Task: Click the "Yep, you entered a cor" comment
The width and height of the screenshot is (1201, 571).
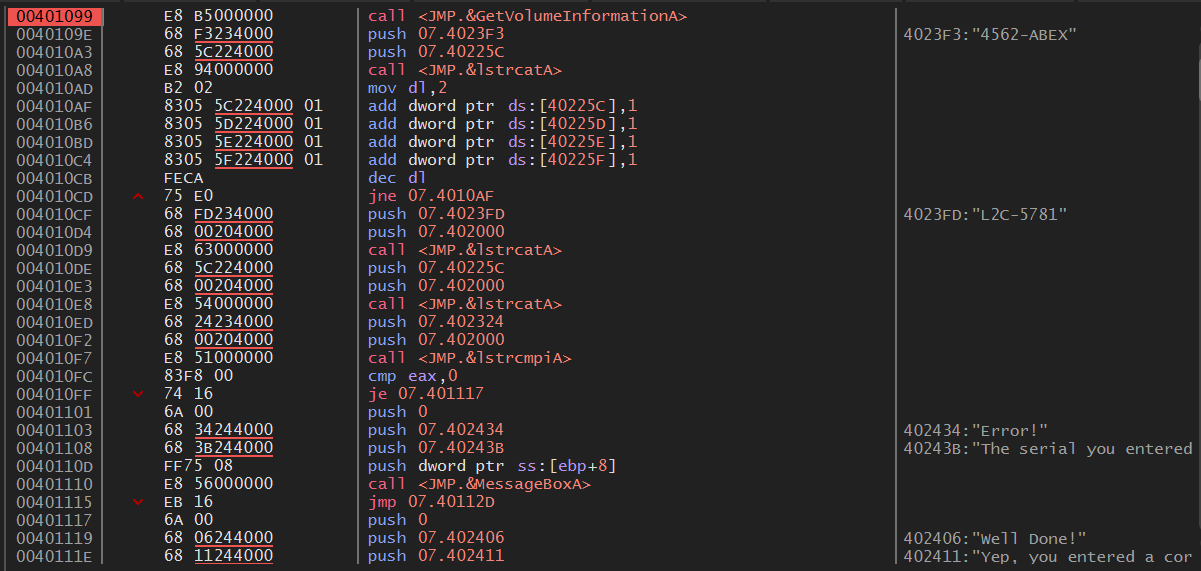Action: click(1047, 556)
